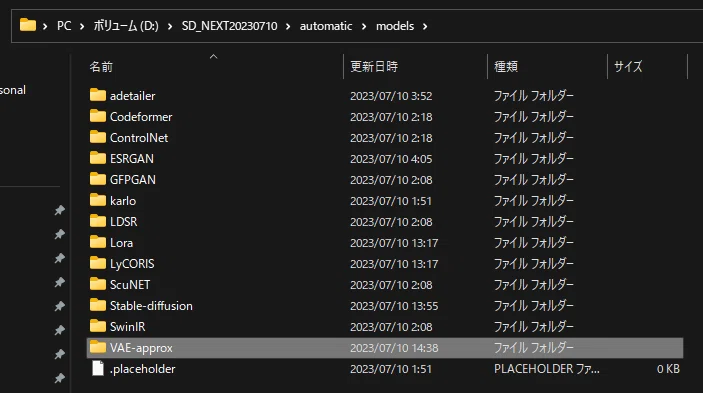Click date 2023/07/10 4:05 of ESRGAN
The image size is (703, 393).
[x=391, y=159]
